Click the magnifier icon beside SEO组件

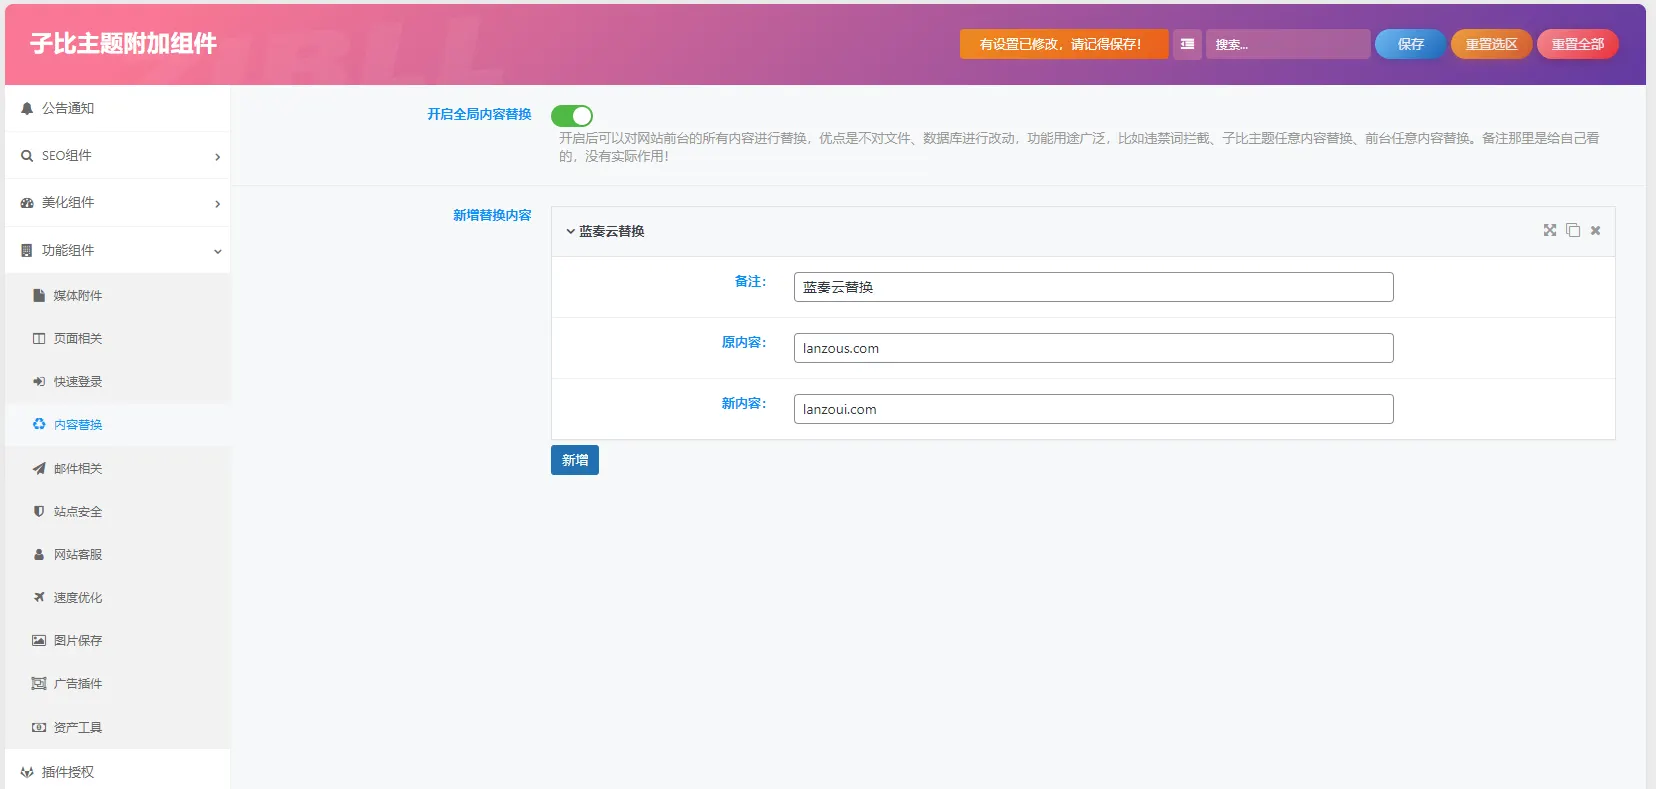point(27,156)
